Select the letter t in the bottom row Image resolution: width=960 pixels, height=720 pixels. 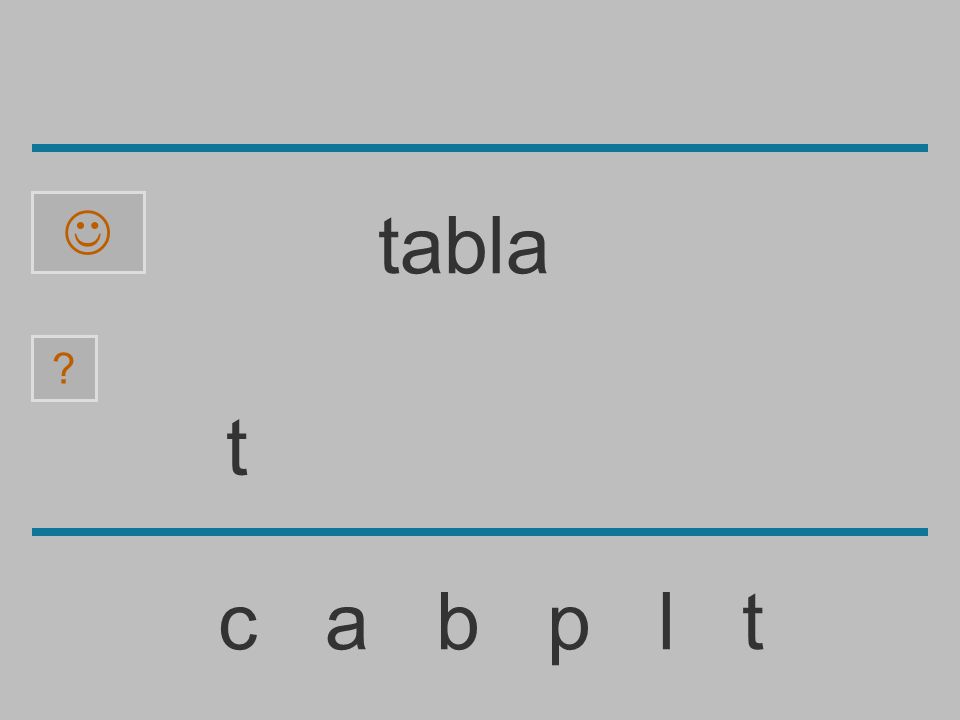(753, 621)
